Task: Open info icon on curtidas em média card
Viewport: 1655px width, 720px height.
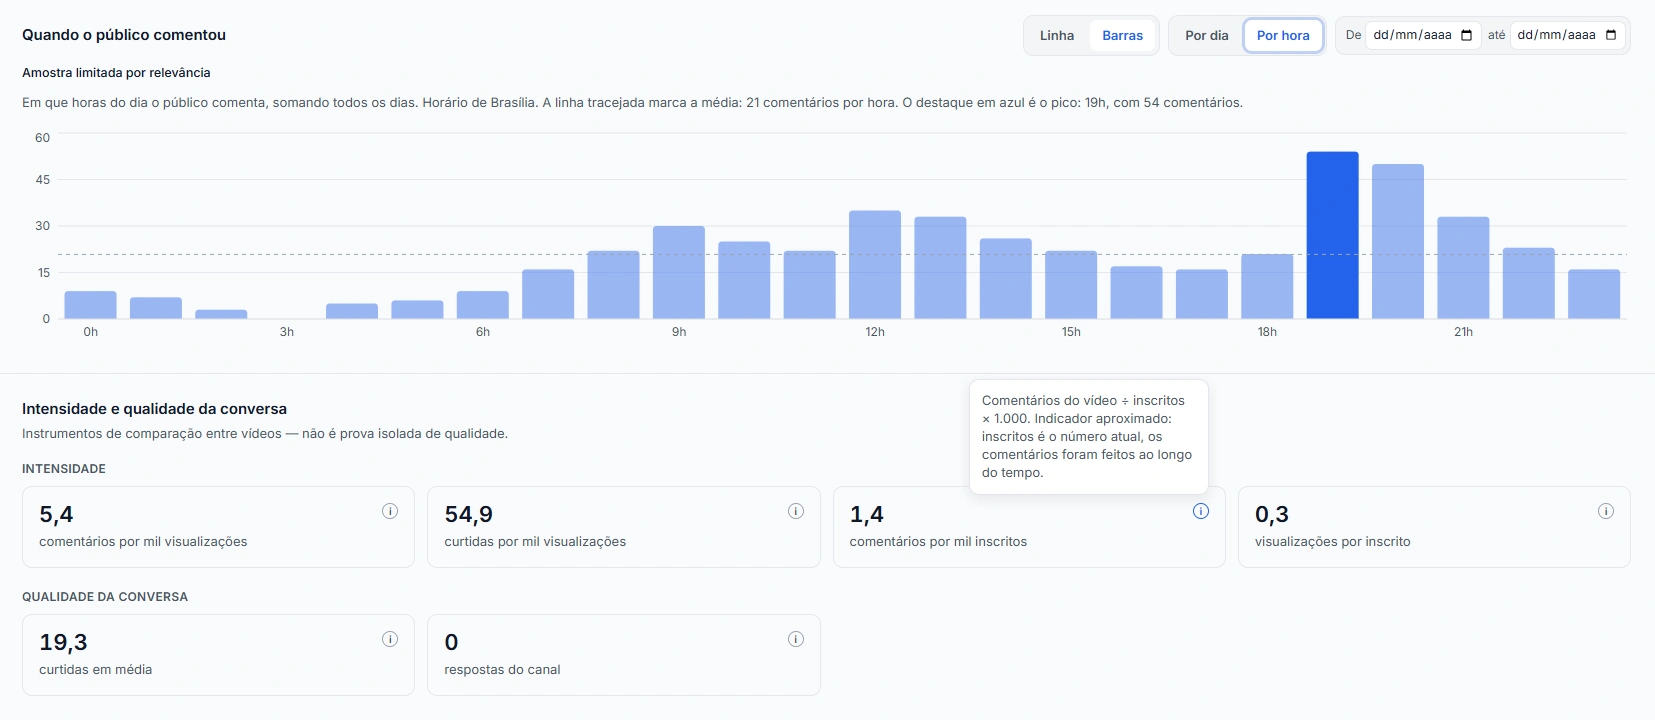Action: 390,639
